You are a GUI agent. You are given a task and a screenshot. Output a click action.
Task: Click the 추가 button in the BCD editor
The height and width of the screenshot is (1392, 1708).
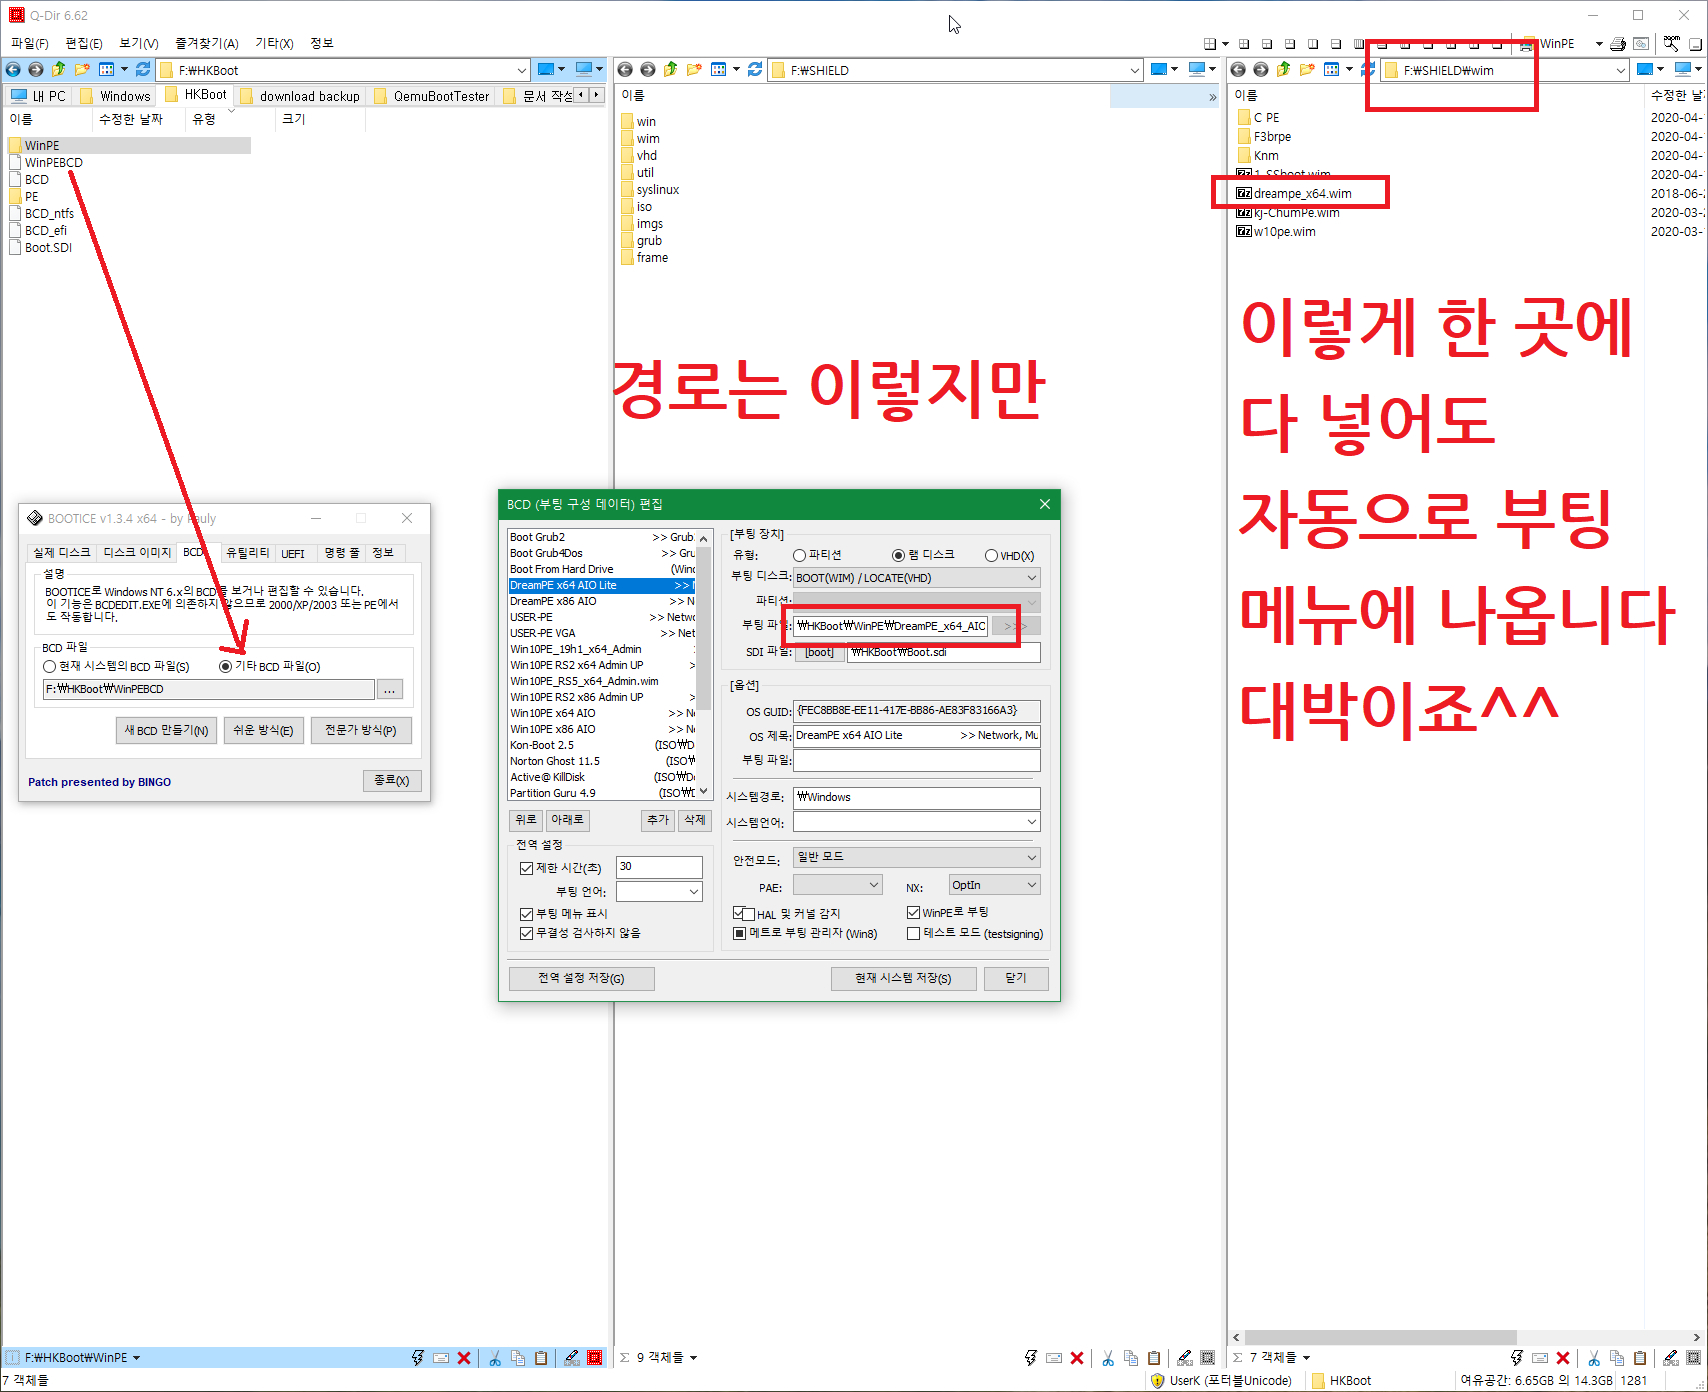point(657,820)
